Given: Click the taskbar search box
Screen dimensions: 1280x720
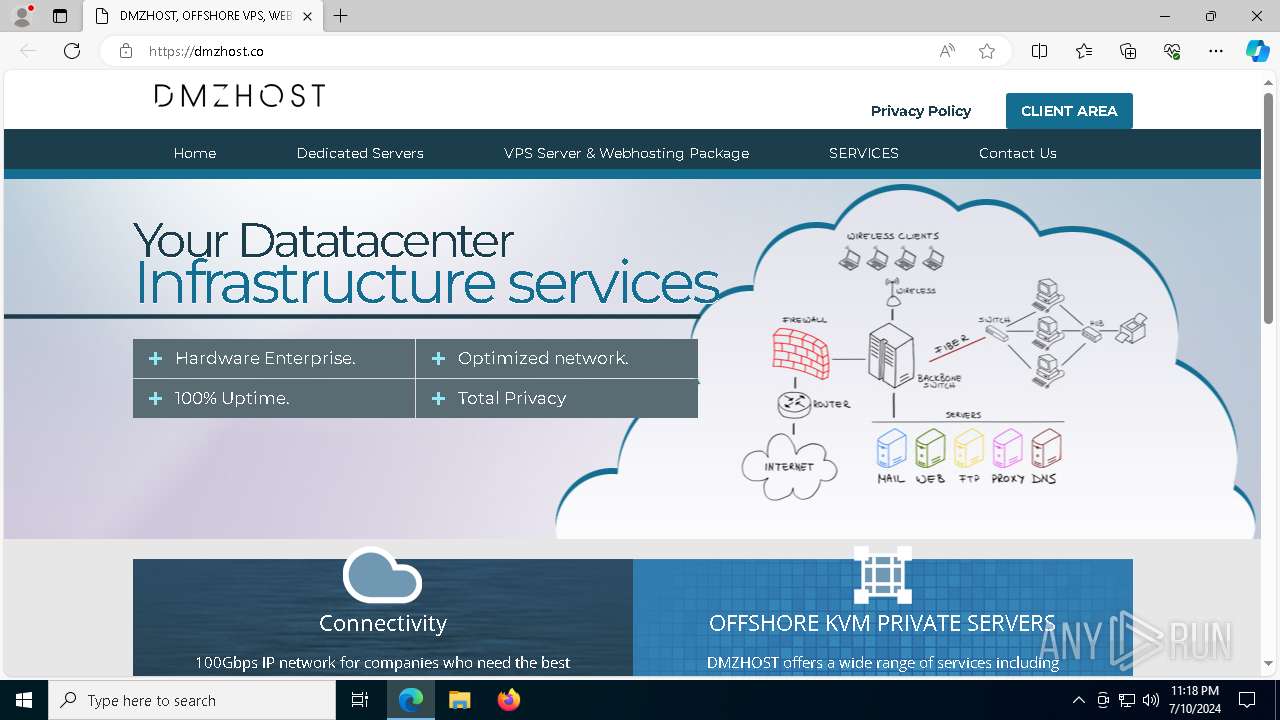Looking at the screenshot, I should point(192,700).
